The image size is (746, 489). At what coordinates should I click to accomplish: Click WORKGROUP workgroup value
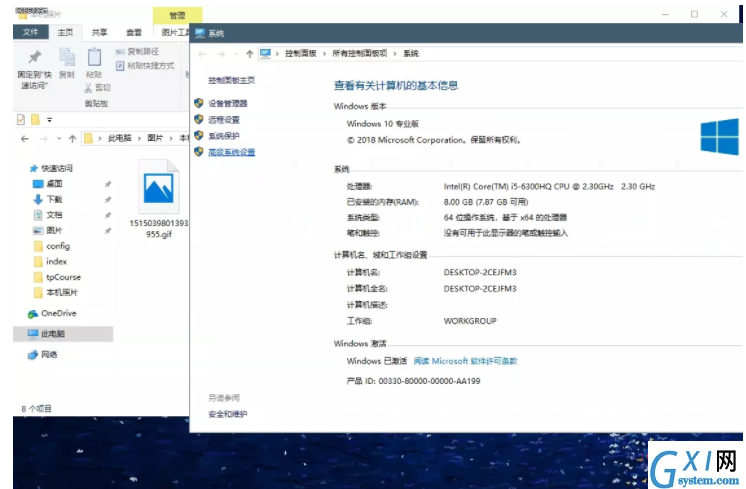[x=470, y=321]
